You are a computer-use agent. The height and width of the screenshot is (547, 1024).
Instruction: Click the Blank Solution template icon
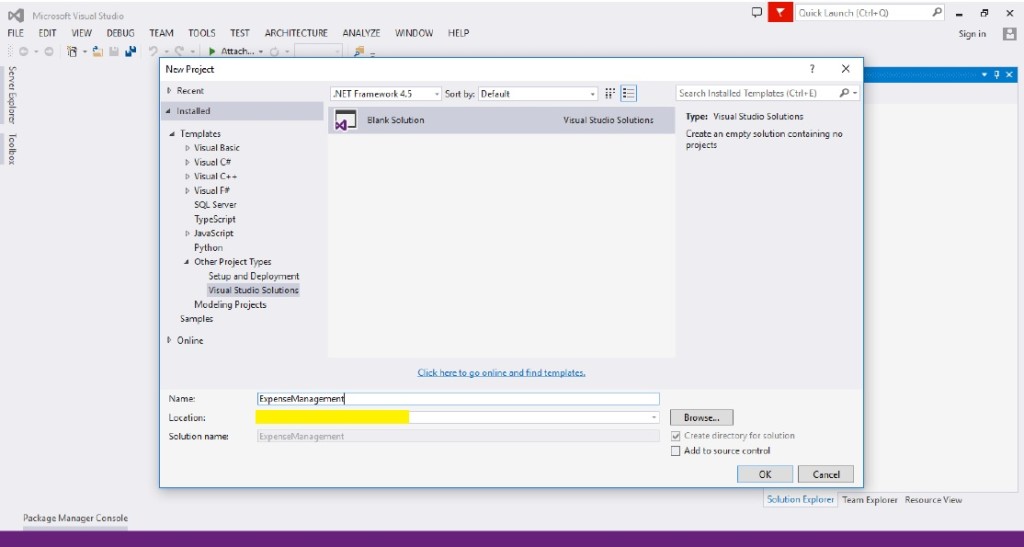[x=345, y=120]
